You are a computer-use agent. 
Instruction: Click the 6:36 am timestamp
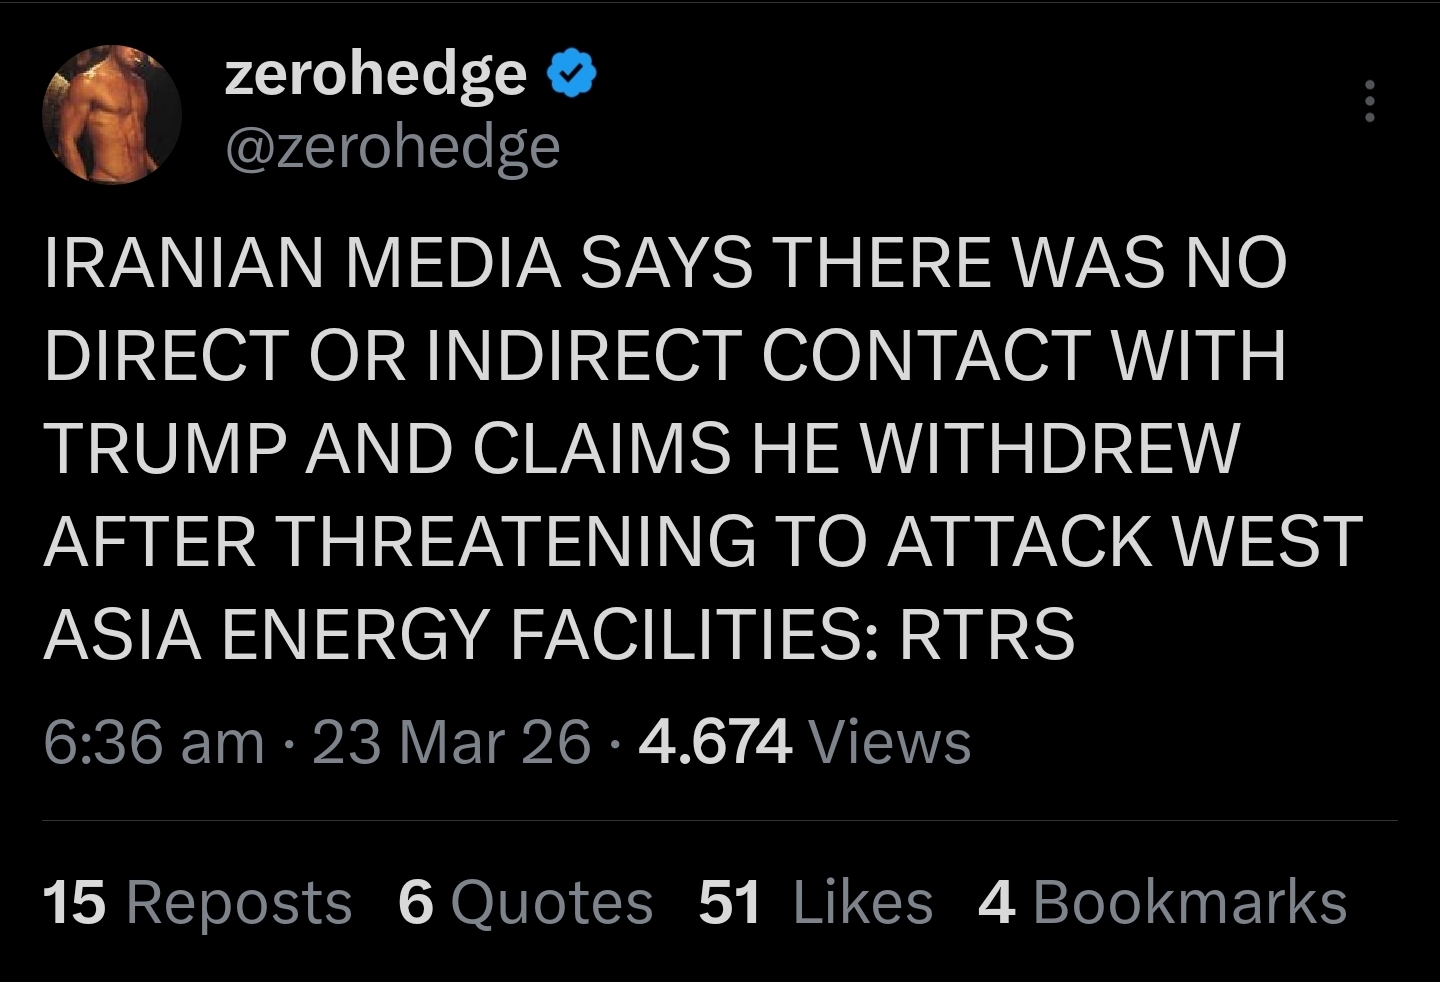tap(154, 742)
